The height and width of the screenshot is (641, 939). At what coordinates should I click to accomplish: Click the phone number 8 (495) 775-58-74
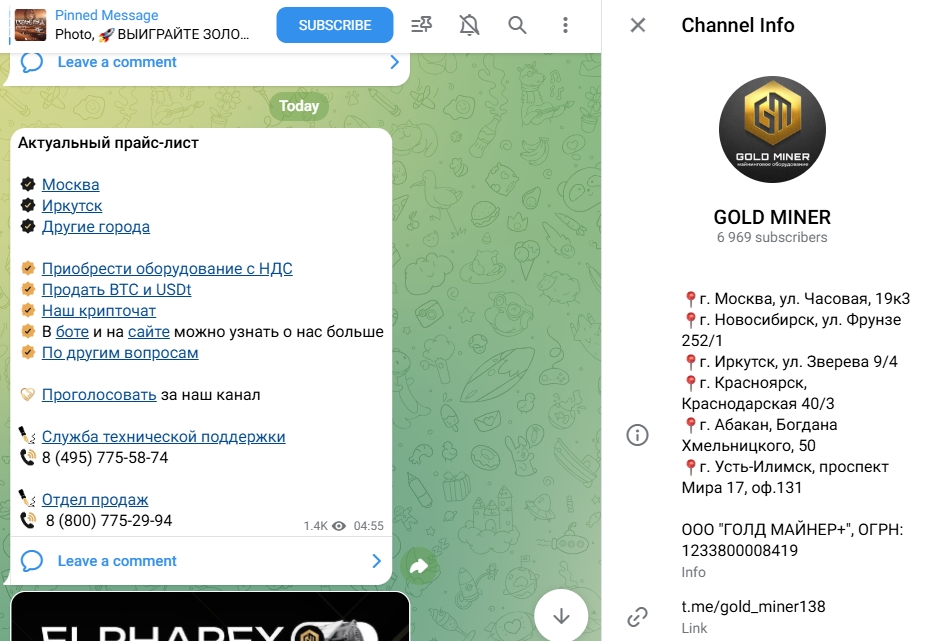coord(105,458)
